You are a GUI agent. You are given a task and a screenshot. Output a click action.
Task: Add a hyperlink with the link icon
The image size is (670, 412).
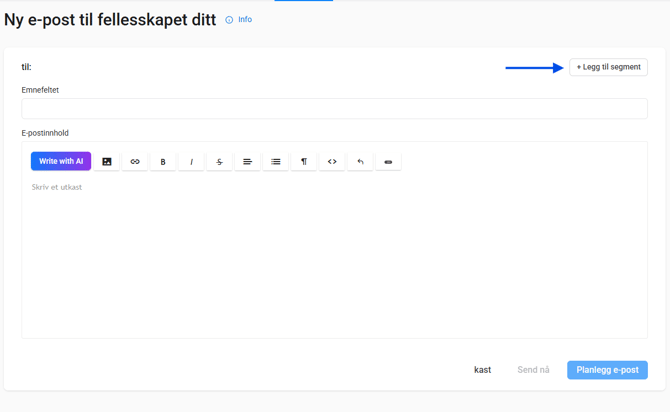pos(135,161)
